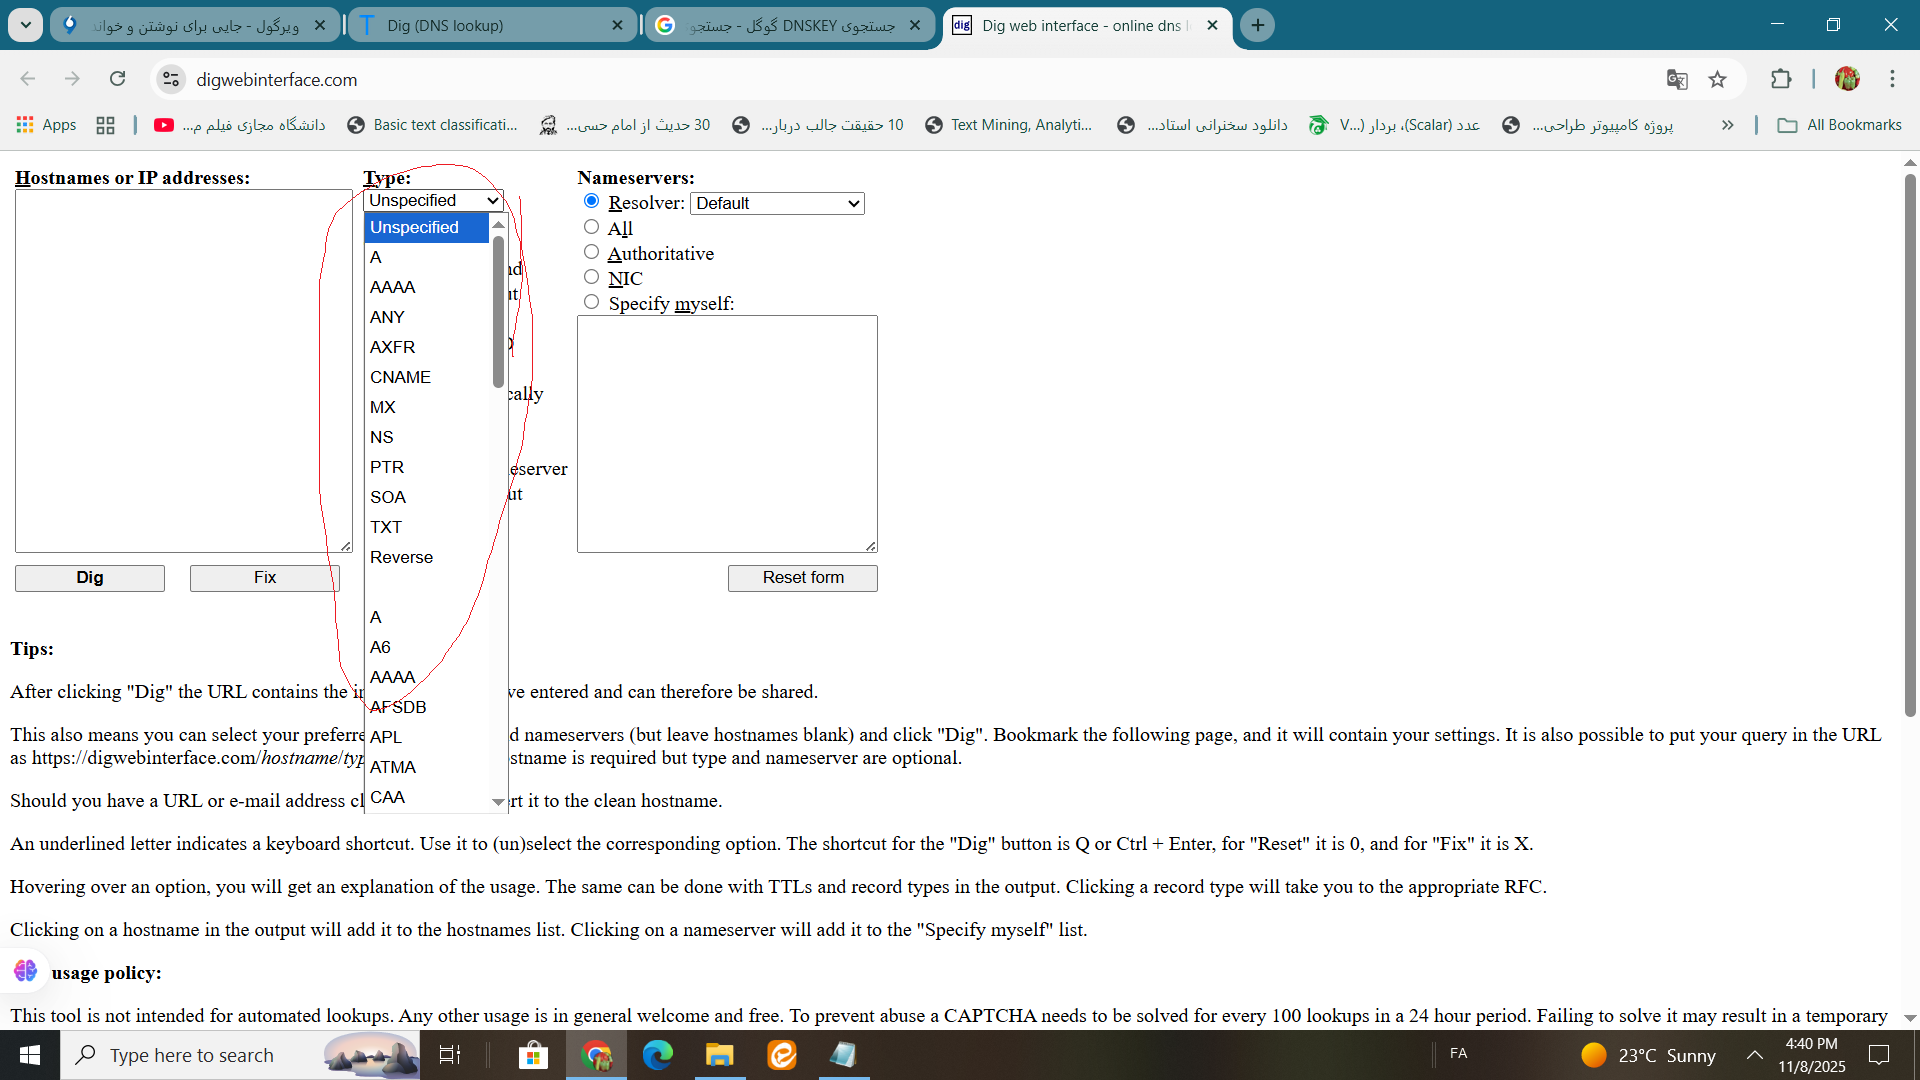The width and height of the screenshot is (1920, 1080).
Task: Open the Extensions puzzle icon
Action: [x=1781, y=79]
